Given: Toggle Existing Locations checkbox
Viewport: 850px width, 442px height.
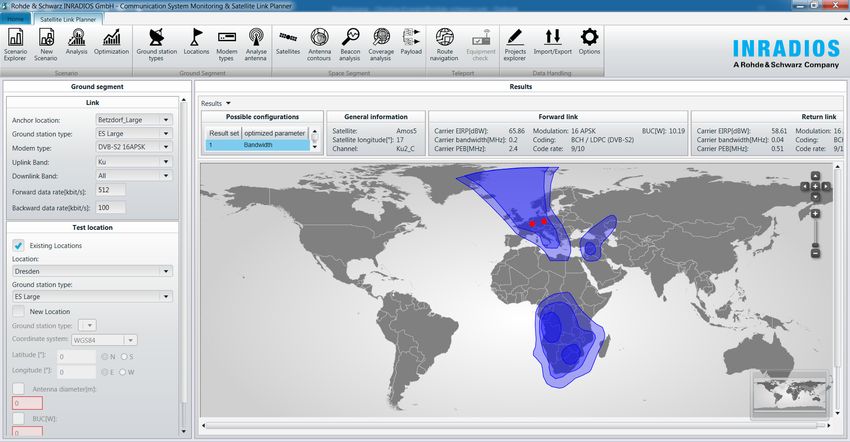Looking at the screenshot, I should (x=18, y=246).
